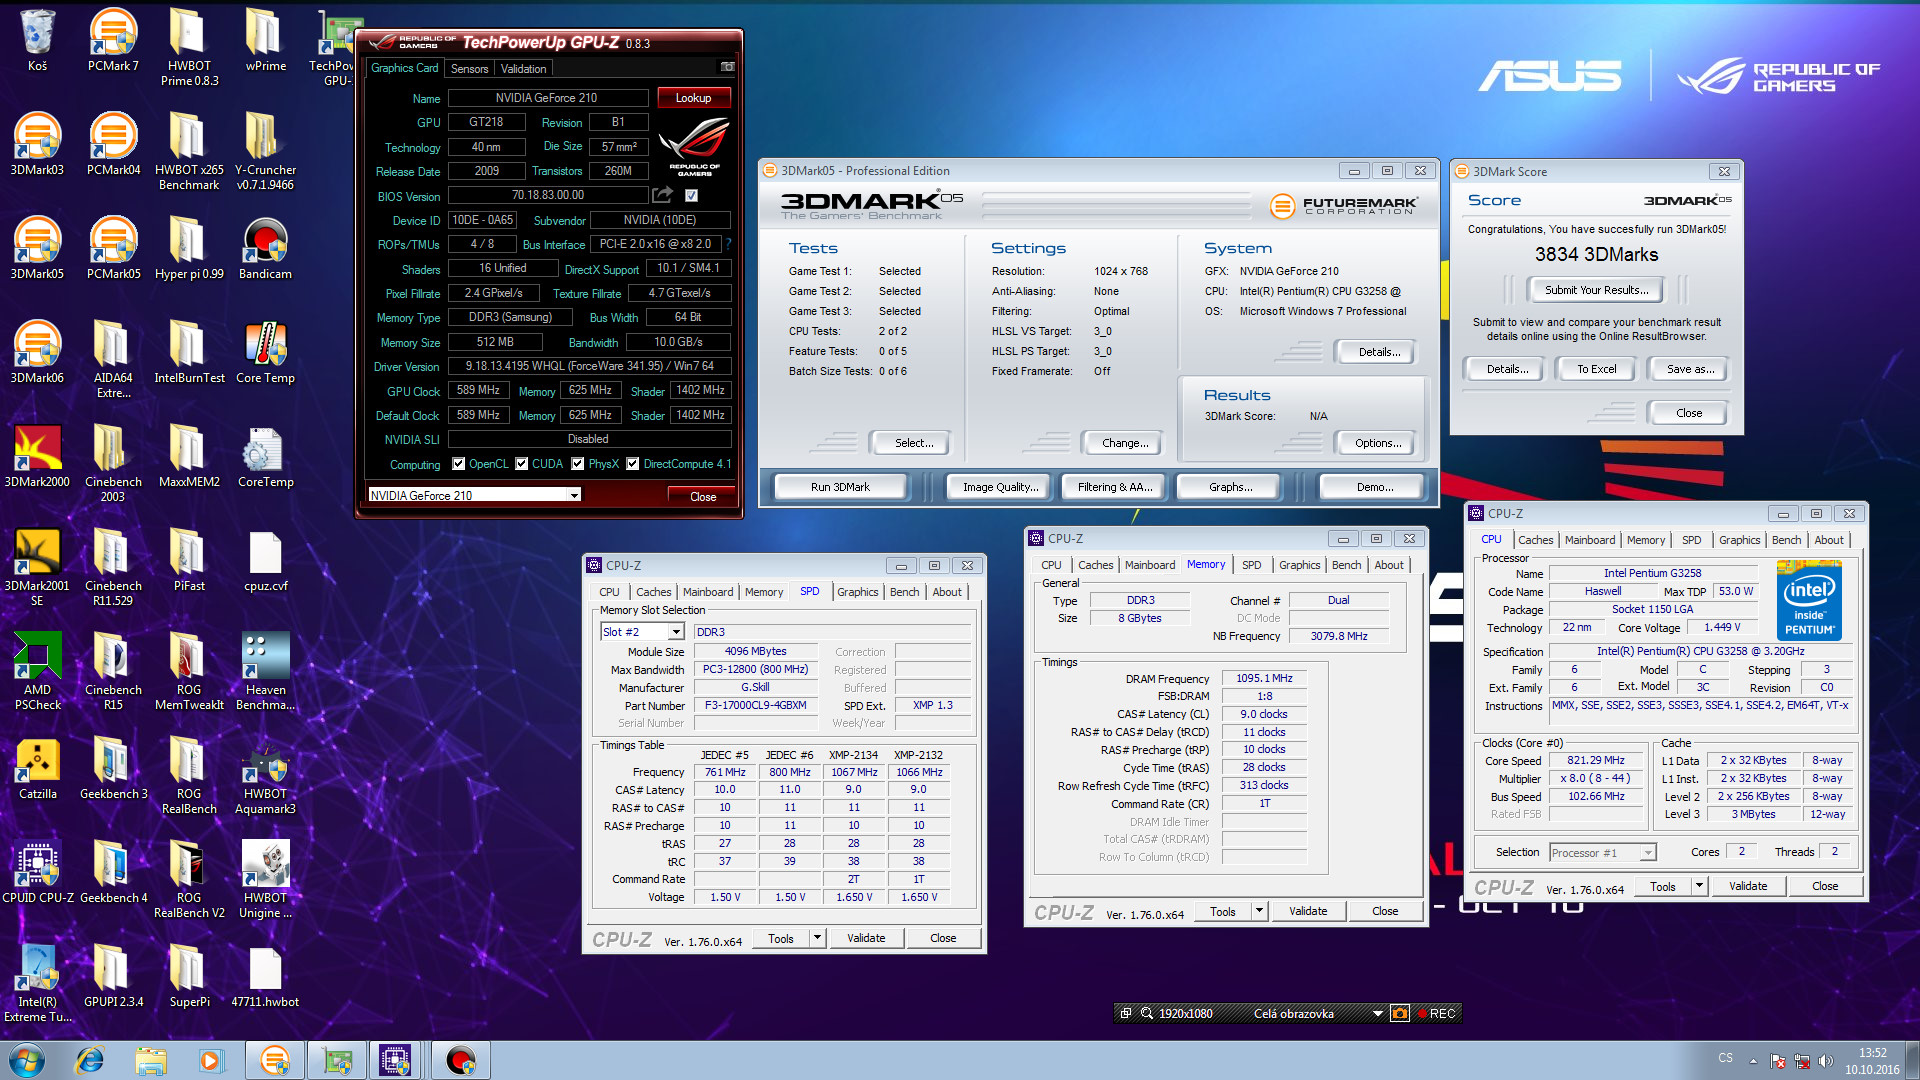Switch to the Validation tab in GPU-Z
The image size is (1920, 1080).
click(523, 68)
